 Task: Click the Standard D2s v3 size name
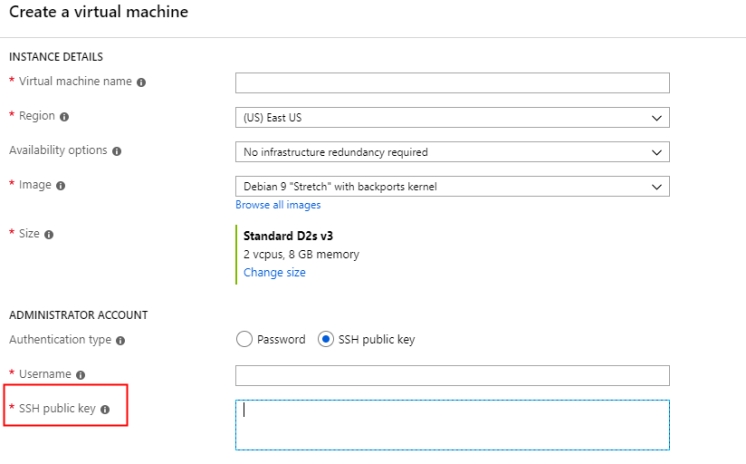pos(287,237)
